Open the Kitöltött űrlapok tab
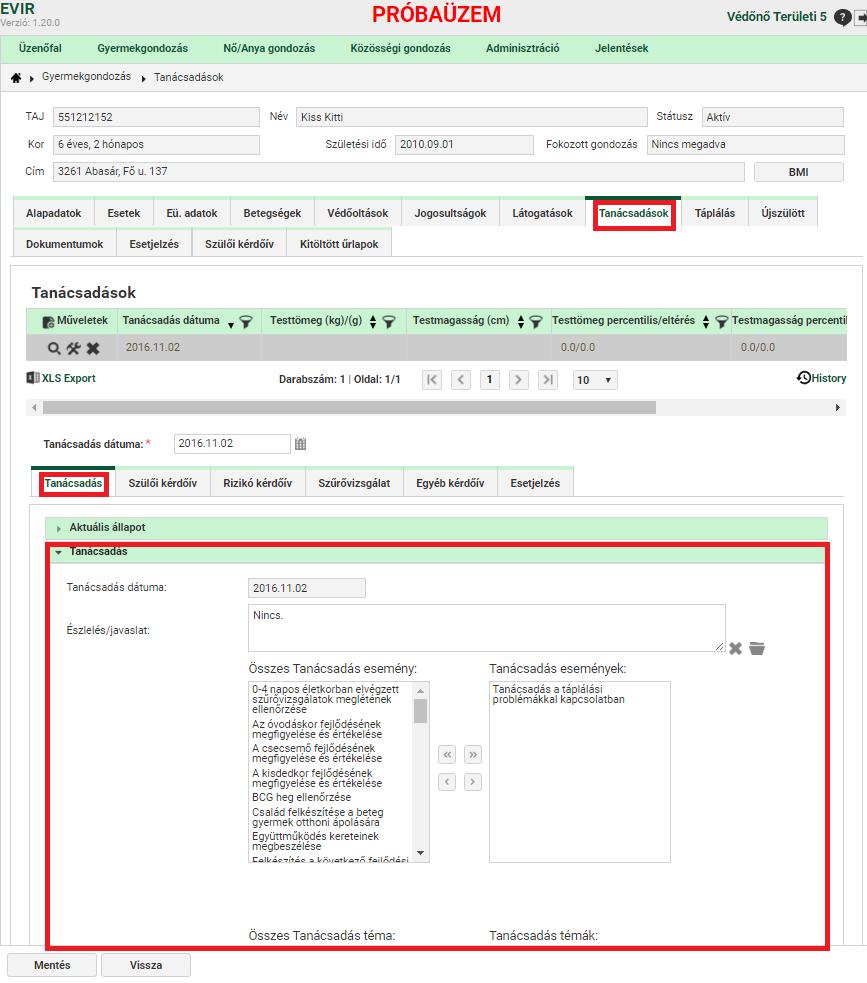The width and height of the screenshot is (867, 983). [x=339, y=244]
